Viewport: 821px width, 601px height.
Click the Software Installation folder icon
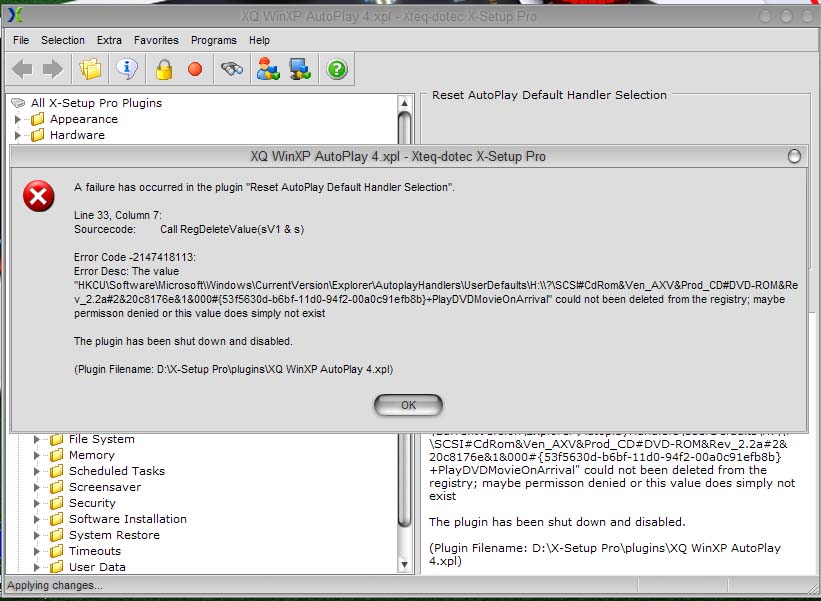56,519
